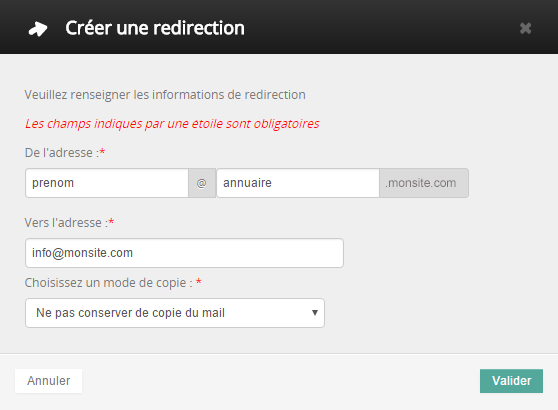This screenshot has width=558, height=410.
Task: Click the red asterisk after mode de copie
Action: pyautogui.click(x=199, y=282)
